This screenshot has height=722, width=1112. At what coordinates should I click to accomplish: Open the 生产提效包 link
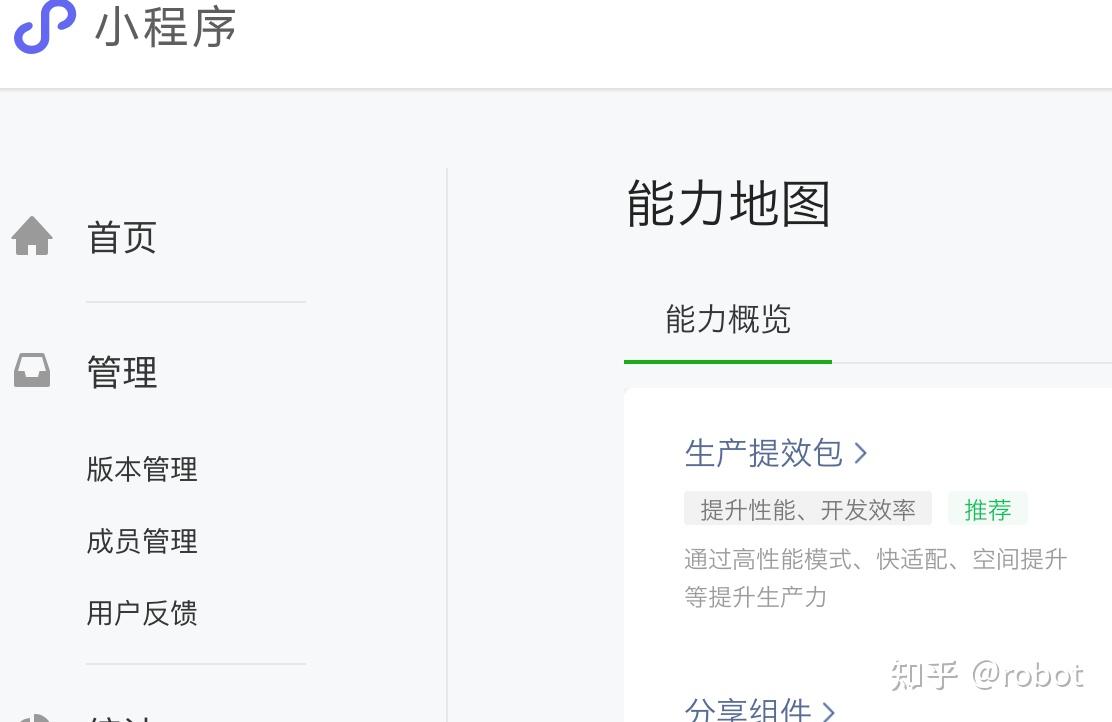pos(764,452)
